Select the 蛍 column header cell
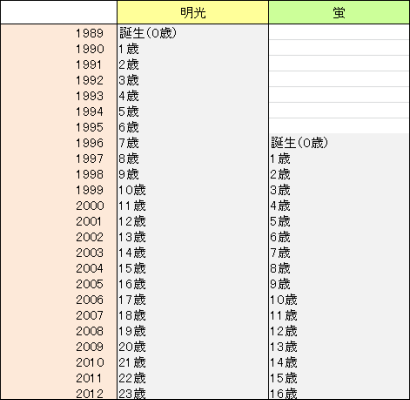 [339, 12]
